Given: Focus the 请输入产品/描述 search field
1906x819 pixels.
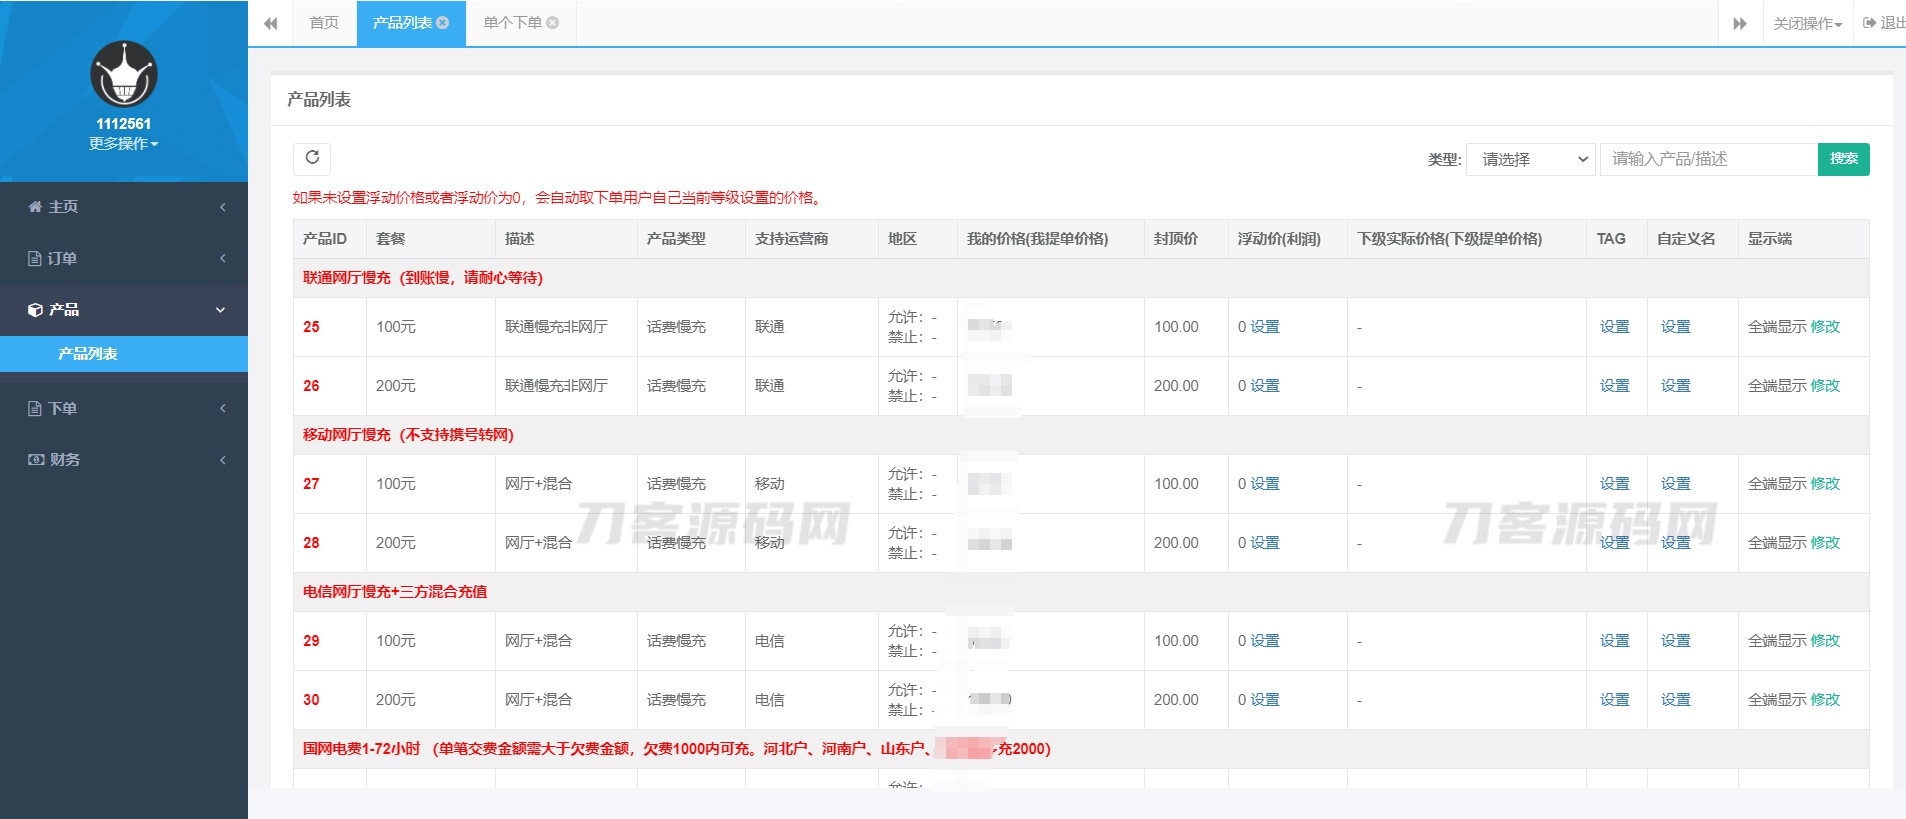Looking at the screenshot, I should click(x=1708, y=160).
